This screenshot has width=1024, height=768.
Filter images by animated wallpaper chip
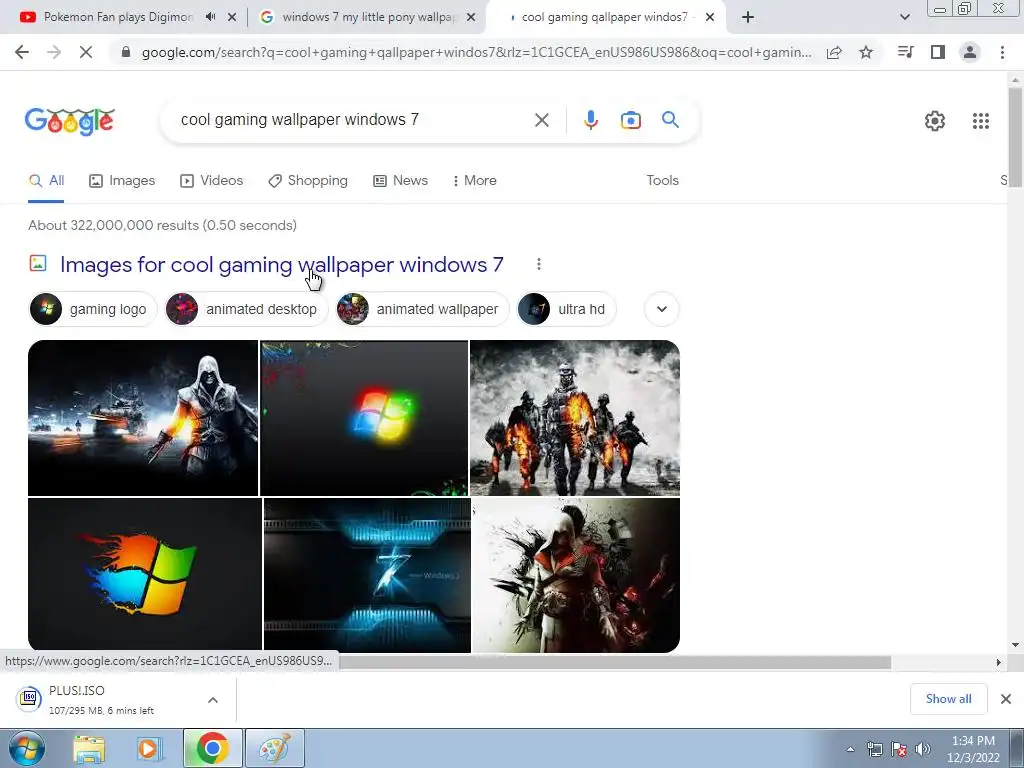click(421, 309)
